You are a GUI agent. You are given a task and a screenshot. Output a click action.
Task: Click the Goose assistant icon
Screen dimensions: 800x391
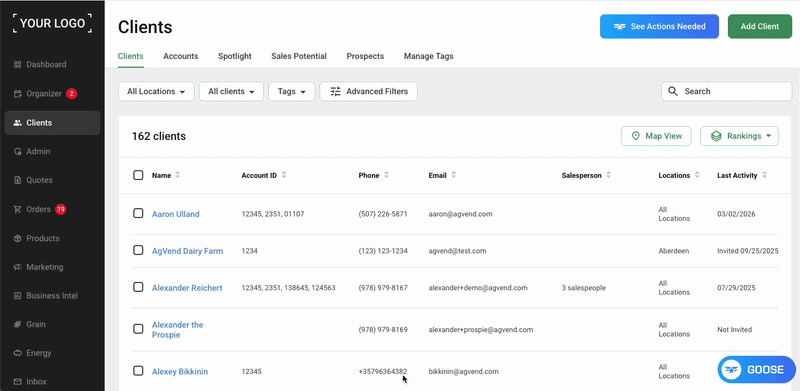point(732,370)
